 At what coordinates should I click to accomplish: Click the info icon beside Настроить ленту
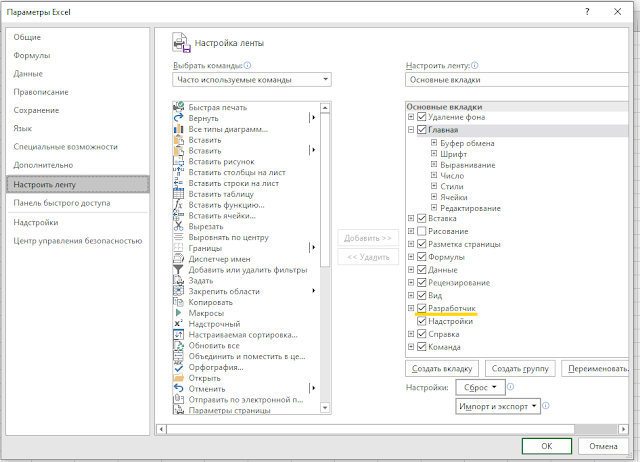click(x=474, y=65)
